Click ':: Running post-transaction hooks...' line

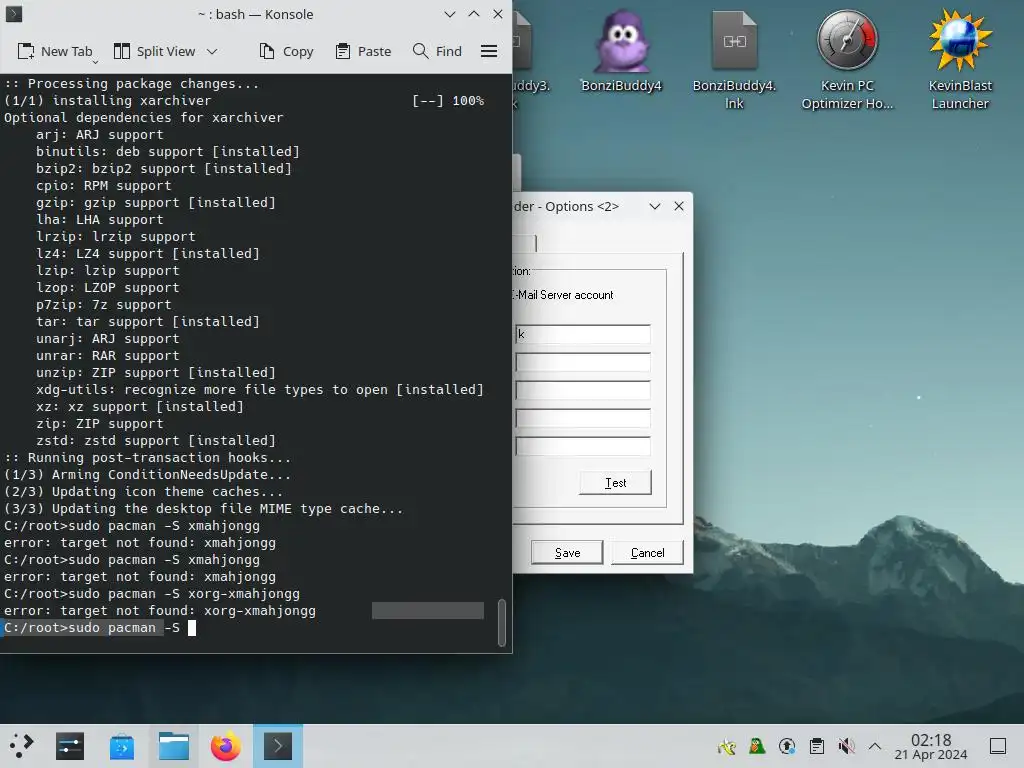(148, 458)
